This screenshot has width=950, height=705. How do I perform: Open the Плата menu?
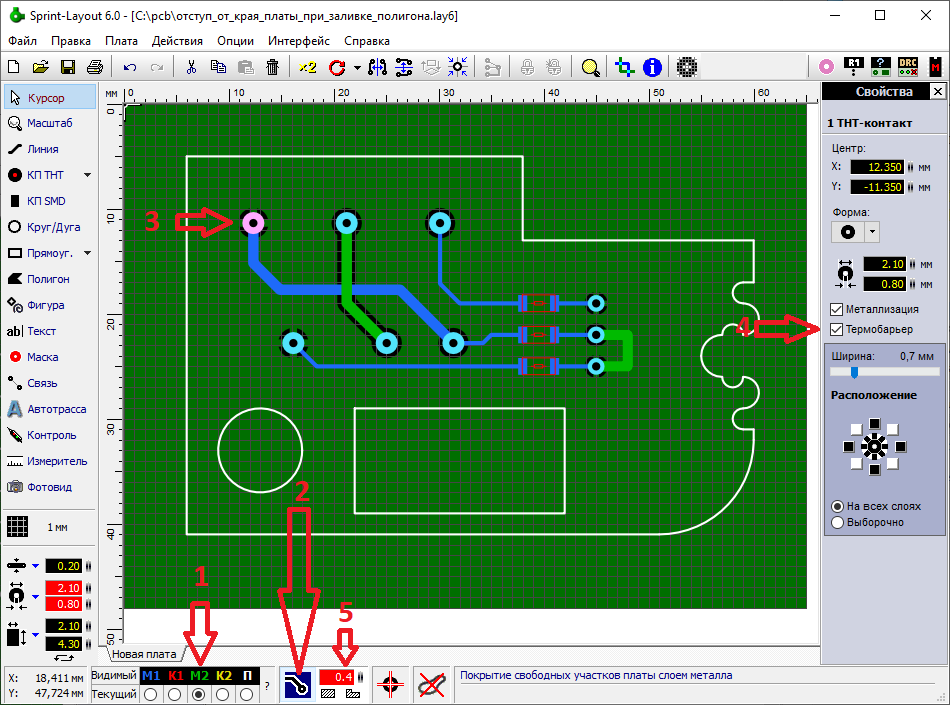point(121,41)
